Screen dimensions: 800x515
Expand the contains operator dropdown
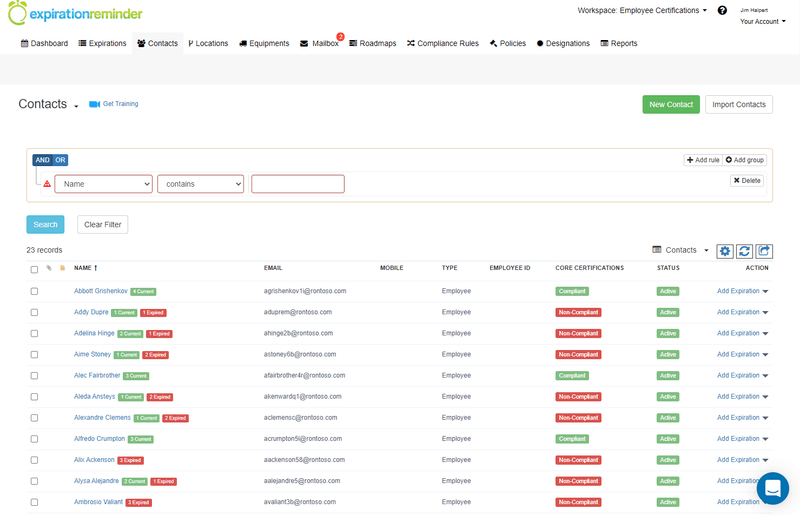coord(200,184)
